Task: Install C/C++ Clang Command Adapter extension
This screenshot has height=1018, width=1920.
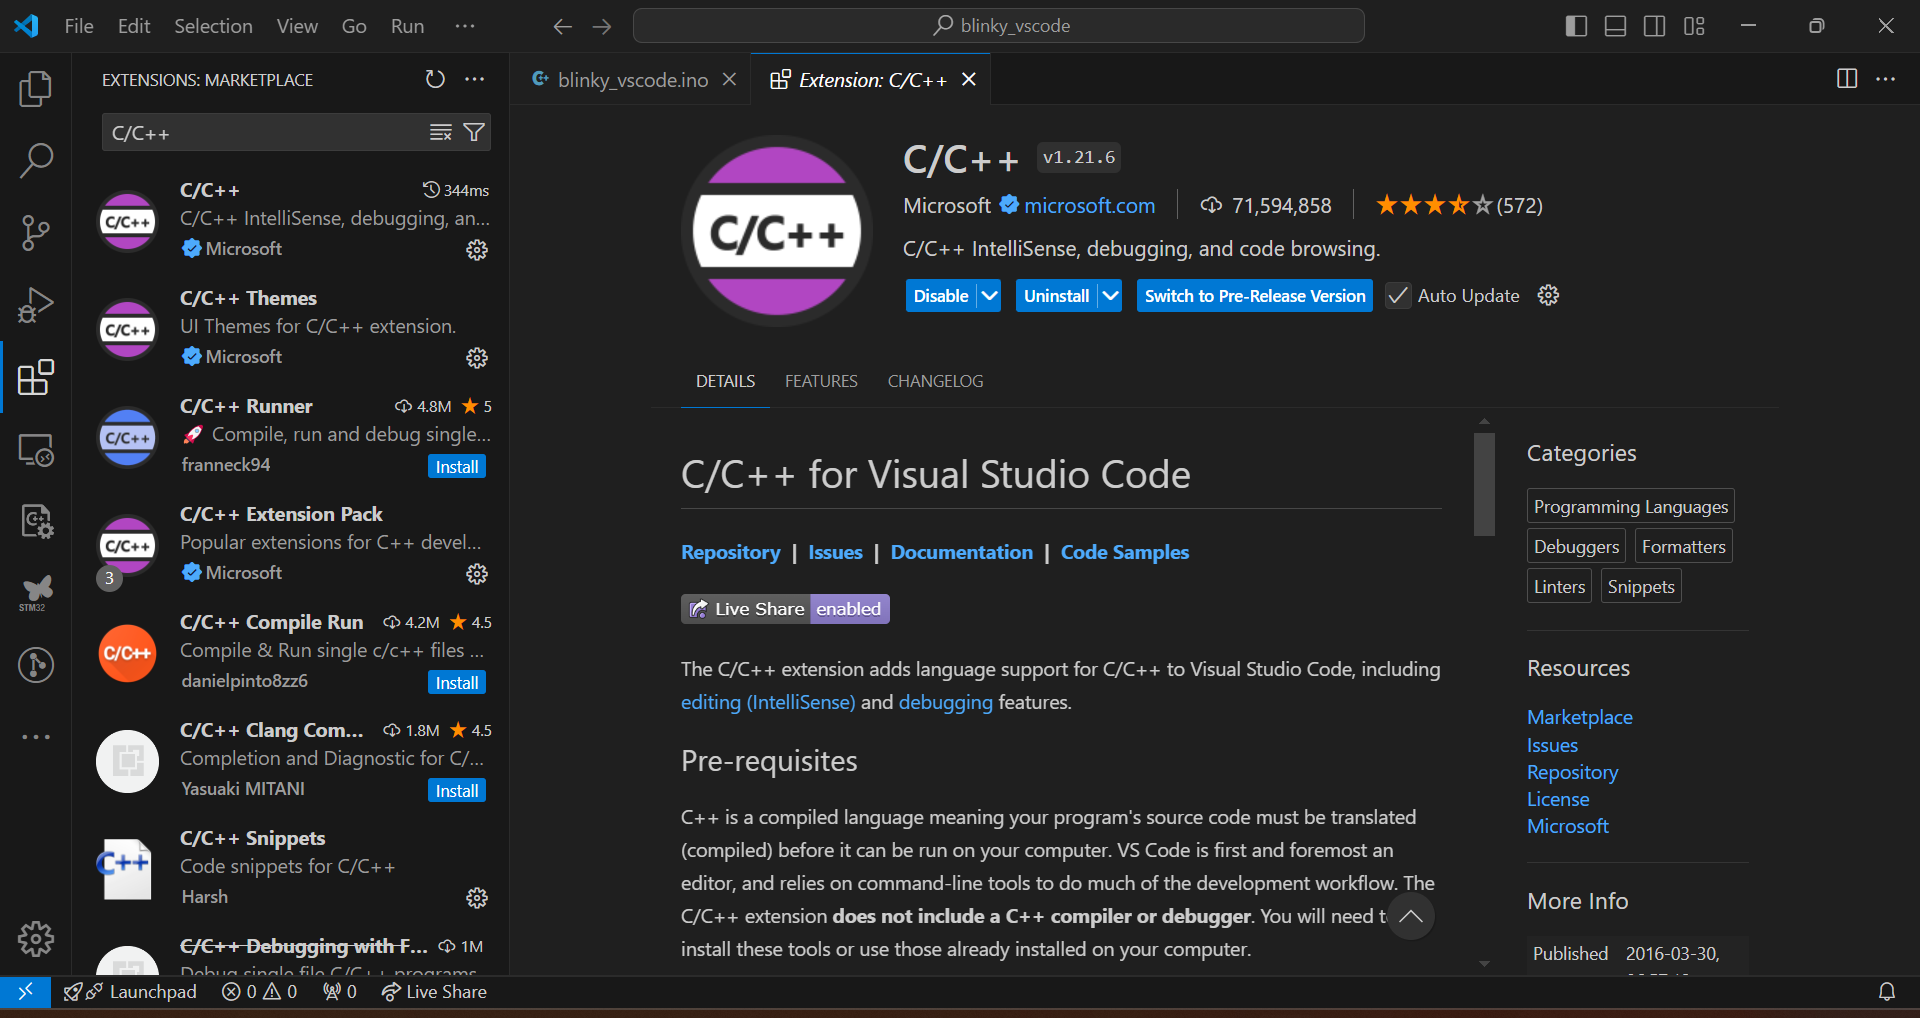Action: 457,791
